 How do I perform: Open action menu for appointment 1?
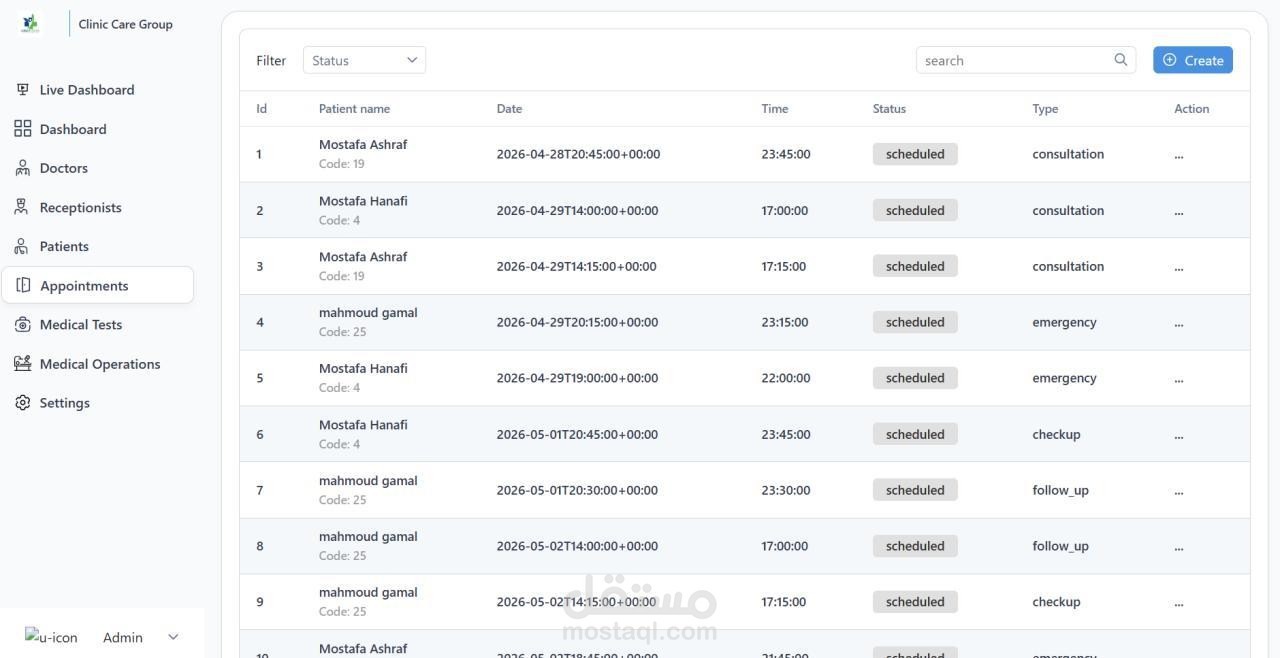click(1179, 155)
